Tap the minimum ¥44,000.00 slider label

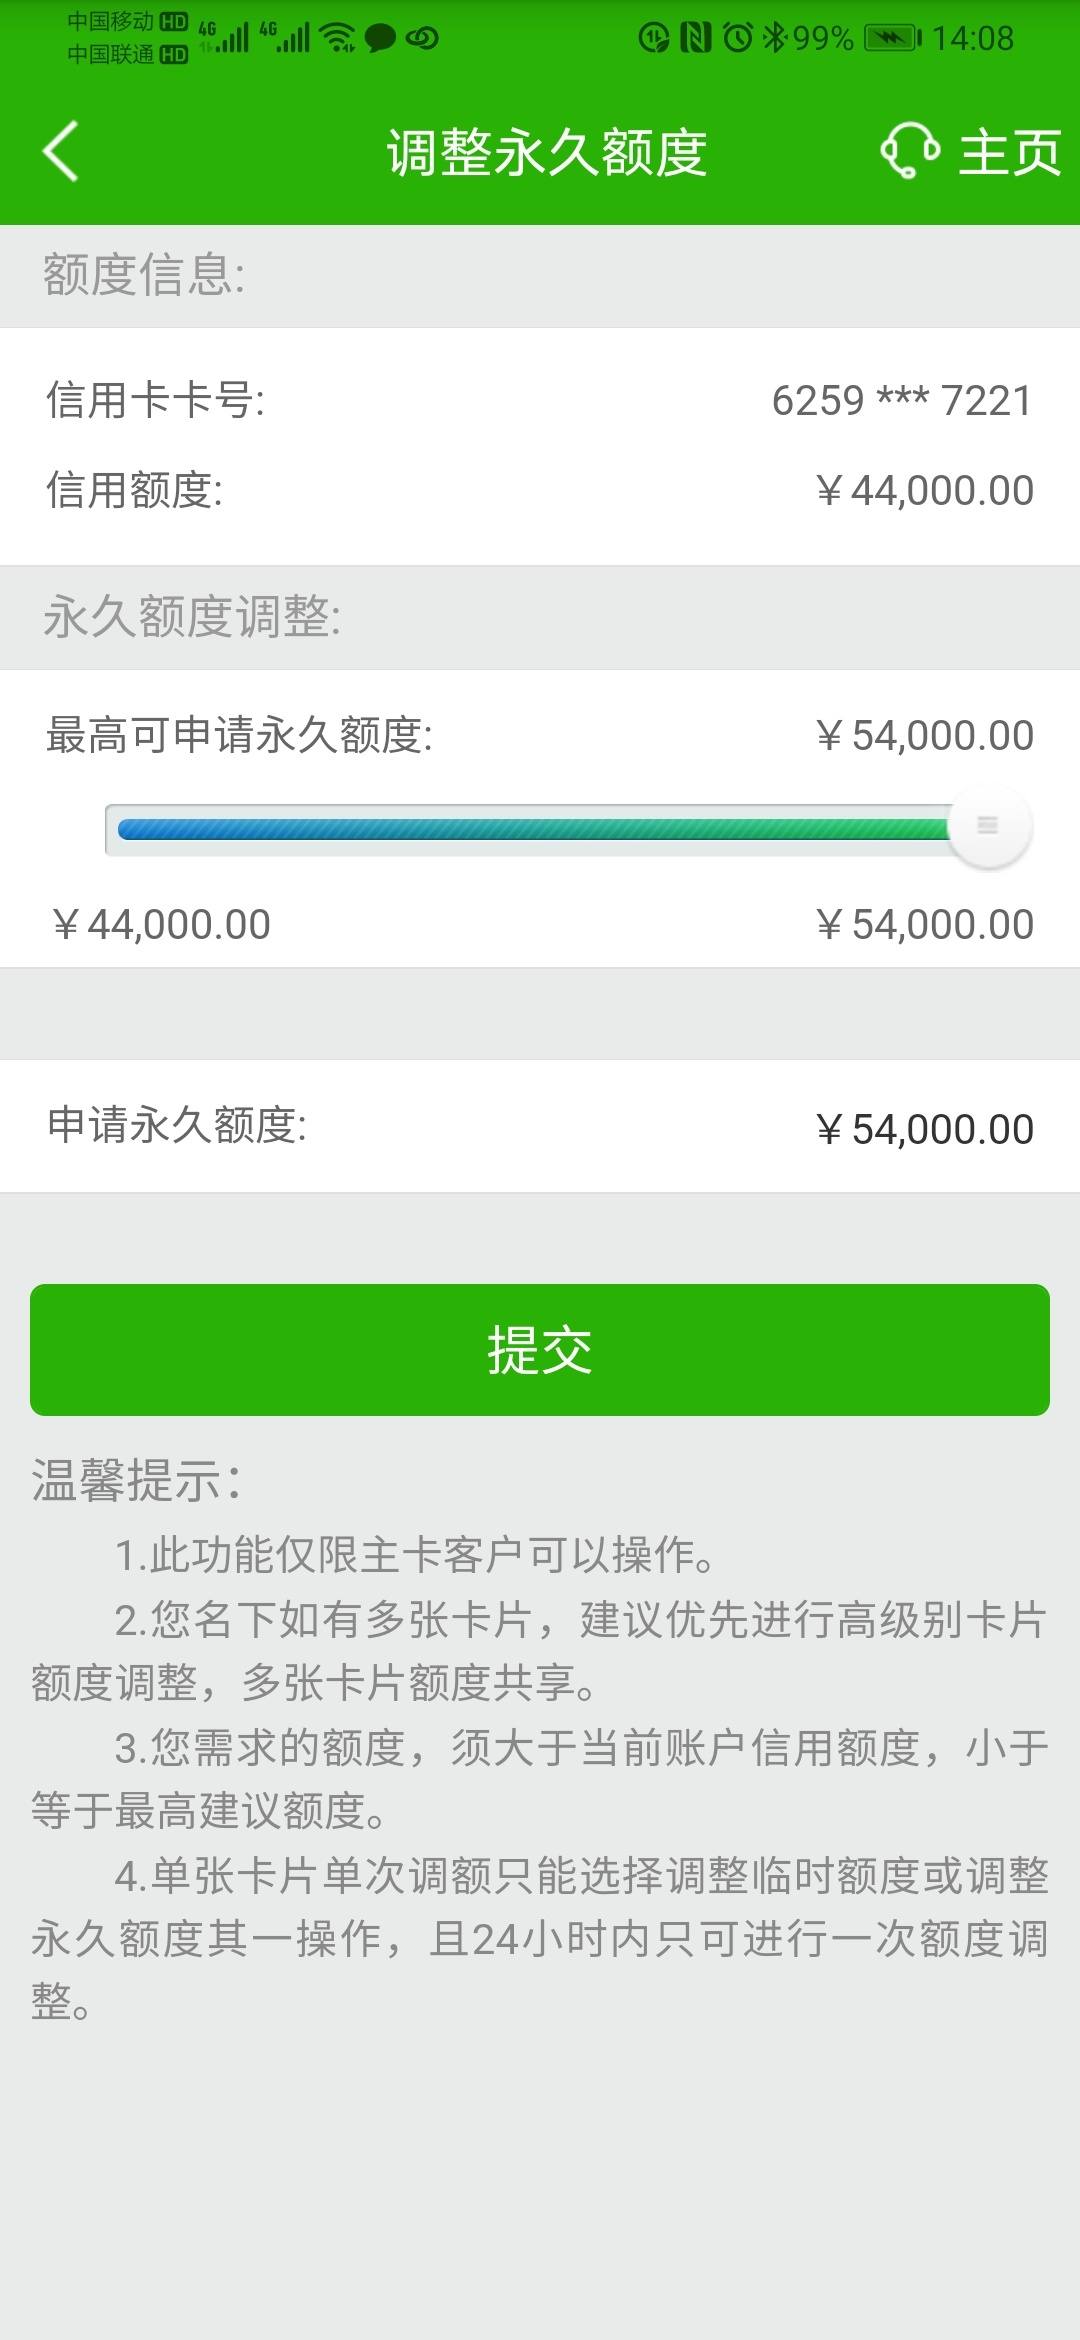[x=161, y=924]
